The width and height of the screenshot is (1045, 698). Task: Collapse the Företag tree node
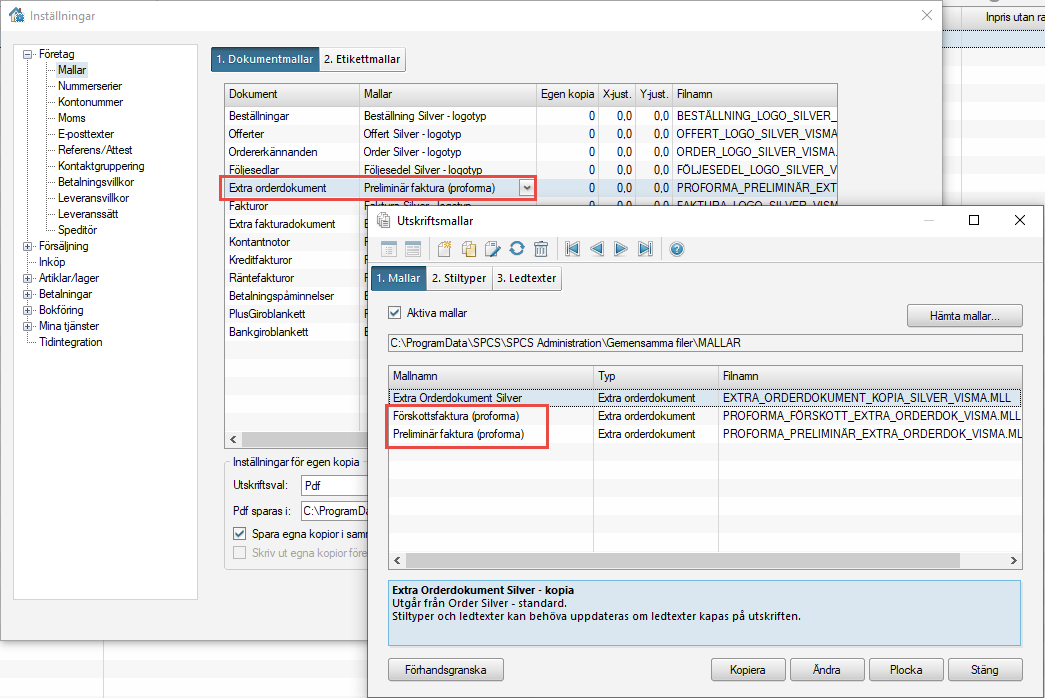coord(28,54)
